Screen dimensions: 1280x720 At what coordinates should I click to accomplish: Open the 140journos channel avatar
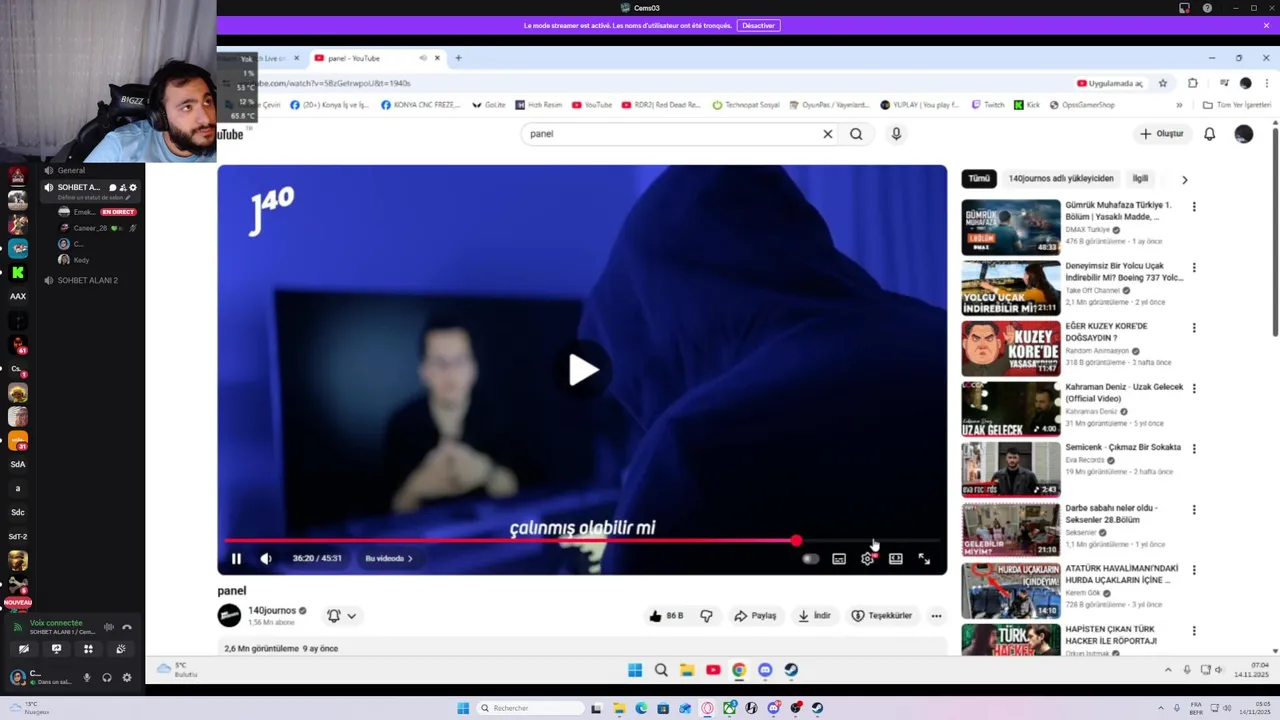(x=229, y=616)
